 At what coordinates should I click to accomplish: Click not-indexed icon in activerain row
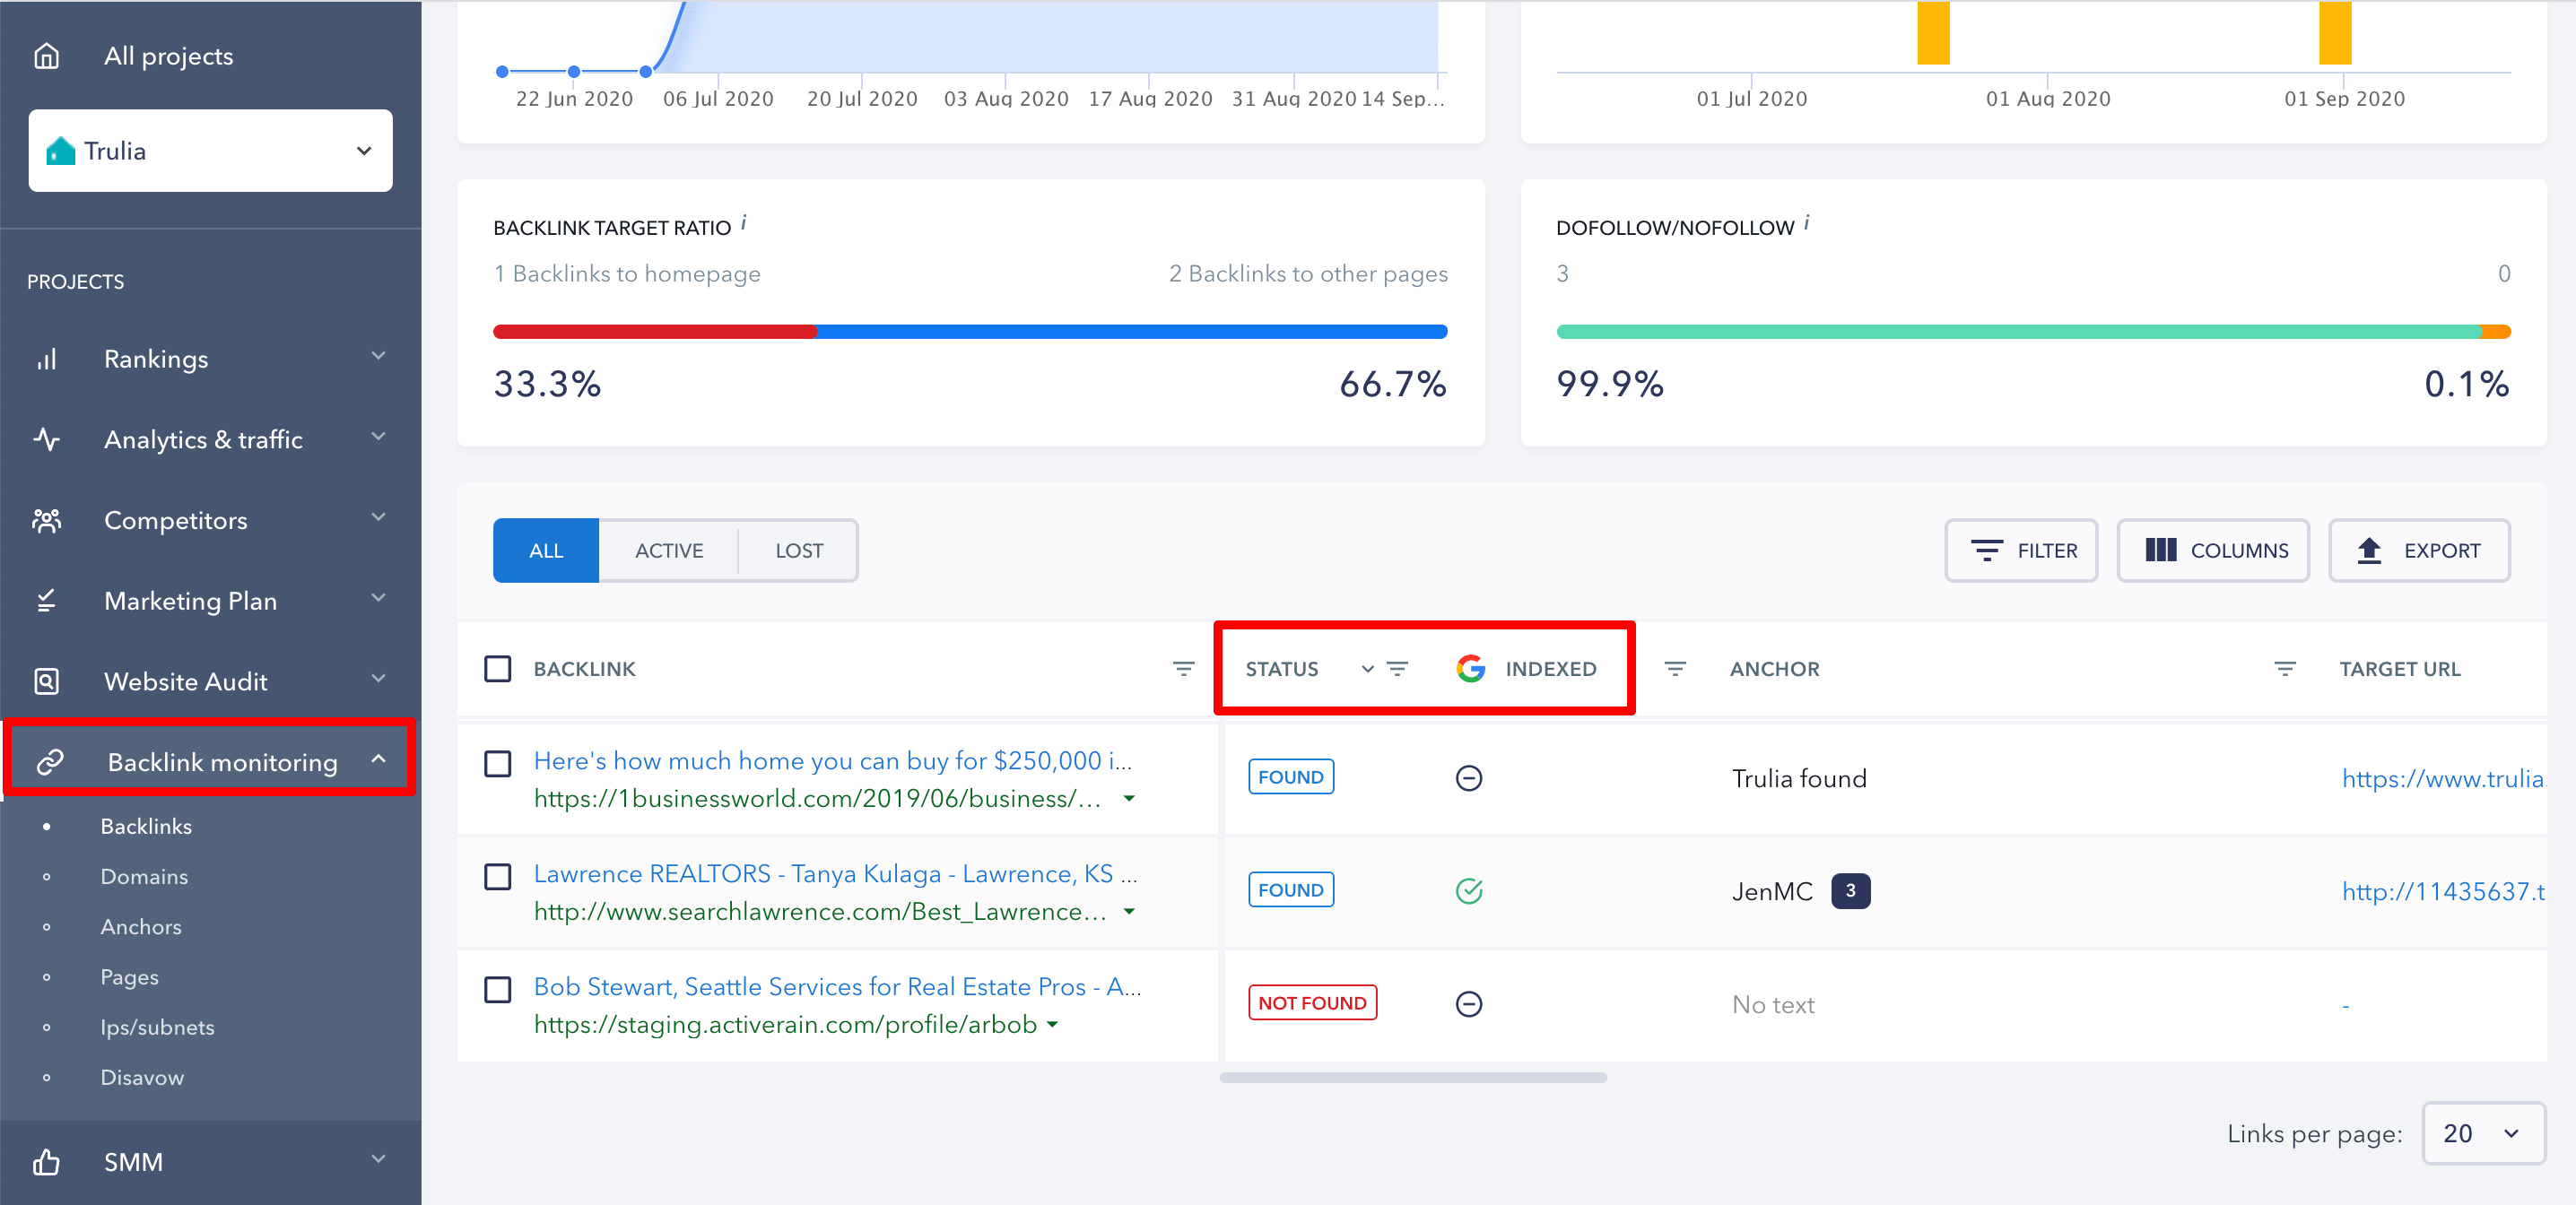pyautogui.click(x=1469, y=1004)
